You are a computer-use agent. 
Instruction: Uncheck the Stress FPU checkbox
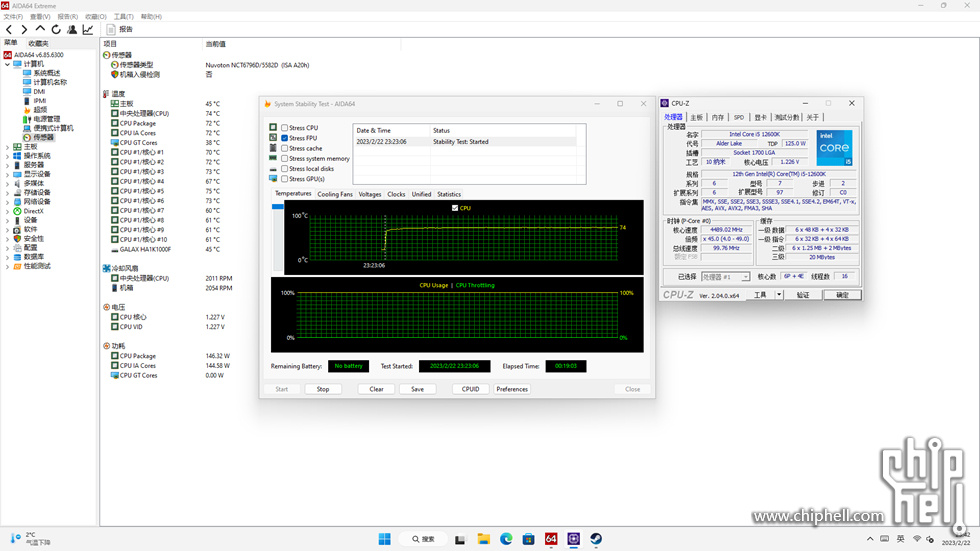pos(284,138)
